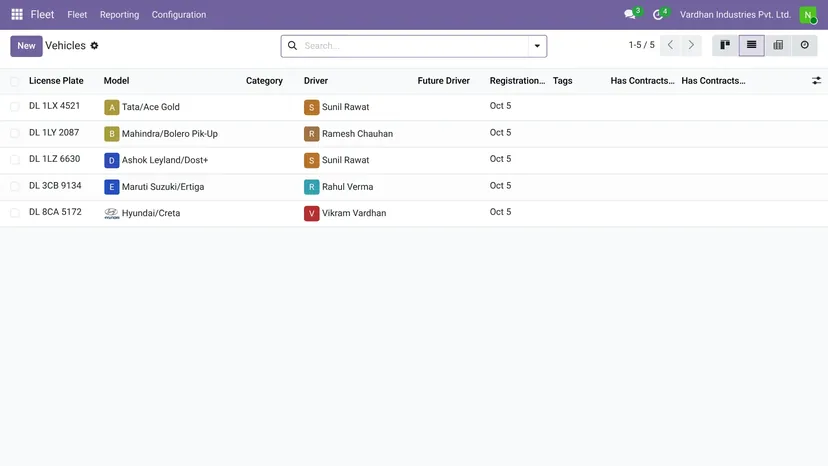
Task: Click Maruti Suzuki model avatar E
Action: tap(111, 187)
